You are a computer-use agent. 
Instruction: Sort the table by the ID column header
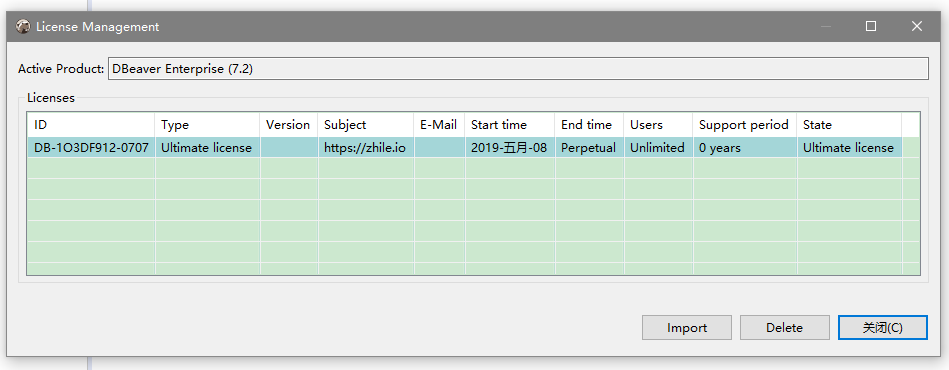pos(91,125)
